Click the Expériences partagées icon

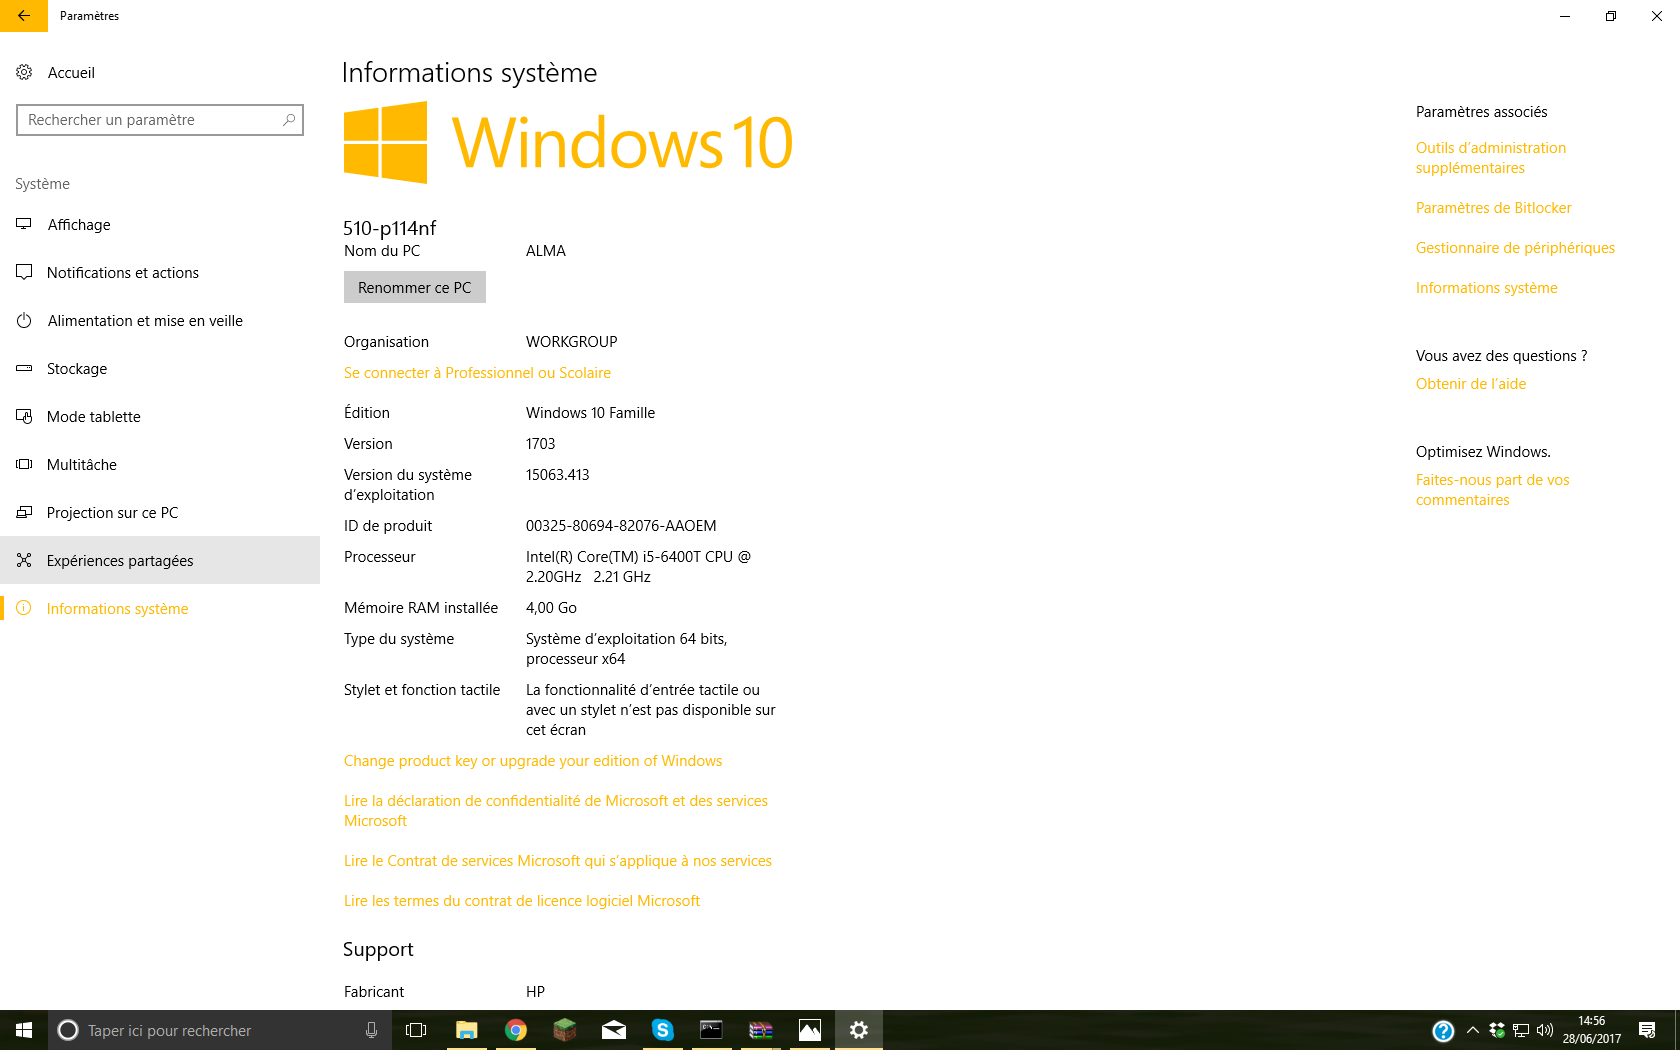(24, 560)
